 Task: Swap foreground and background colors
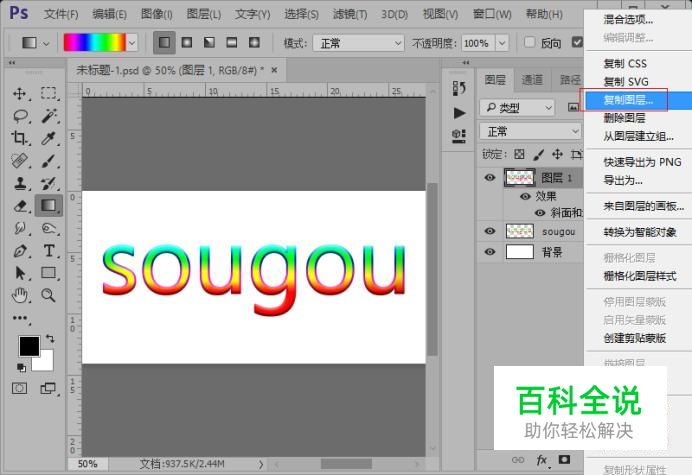[x=50, y=339]
